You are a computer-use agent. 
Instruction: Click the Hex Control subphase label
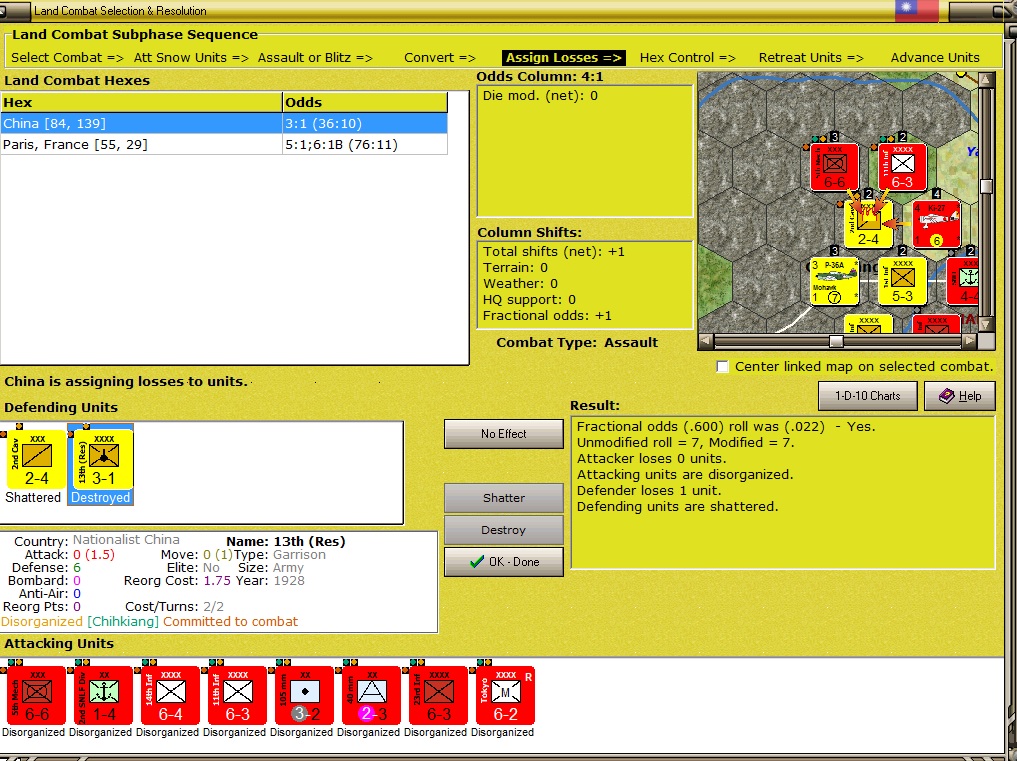point(687,58)
